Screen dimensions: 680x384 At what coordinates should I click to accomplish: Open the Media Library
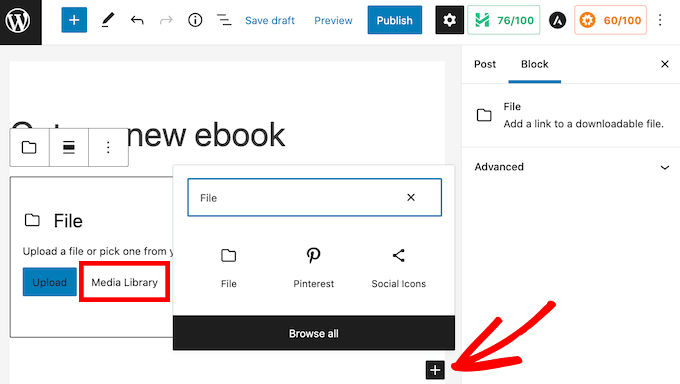tap(124, 282)
